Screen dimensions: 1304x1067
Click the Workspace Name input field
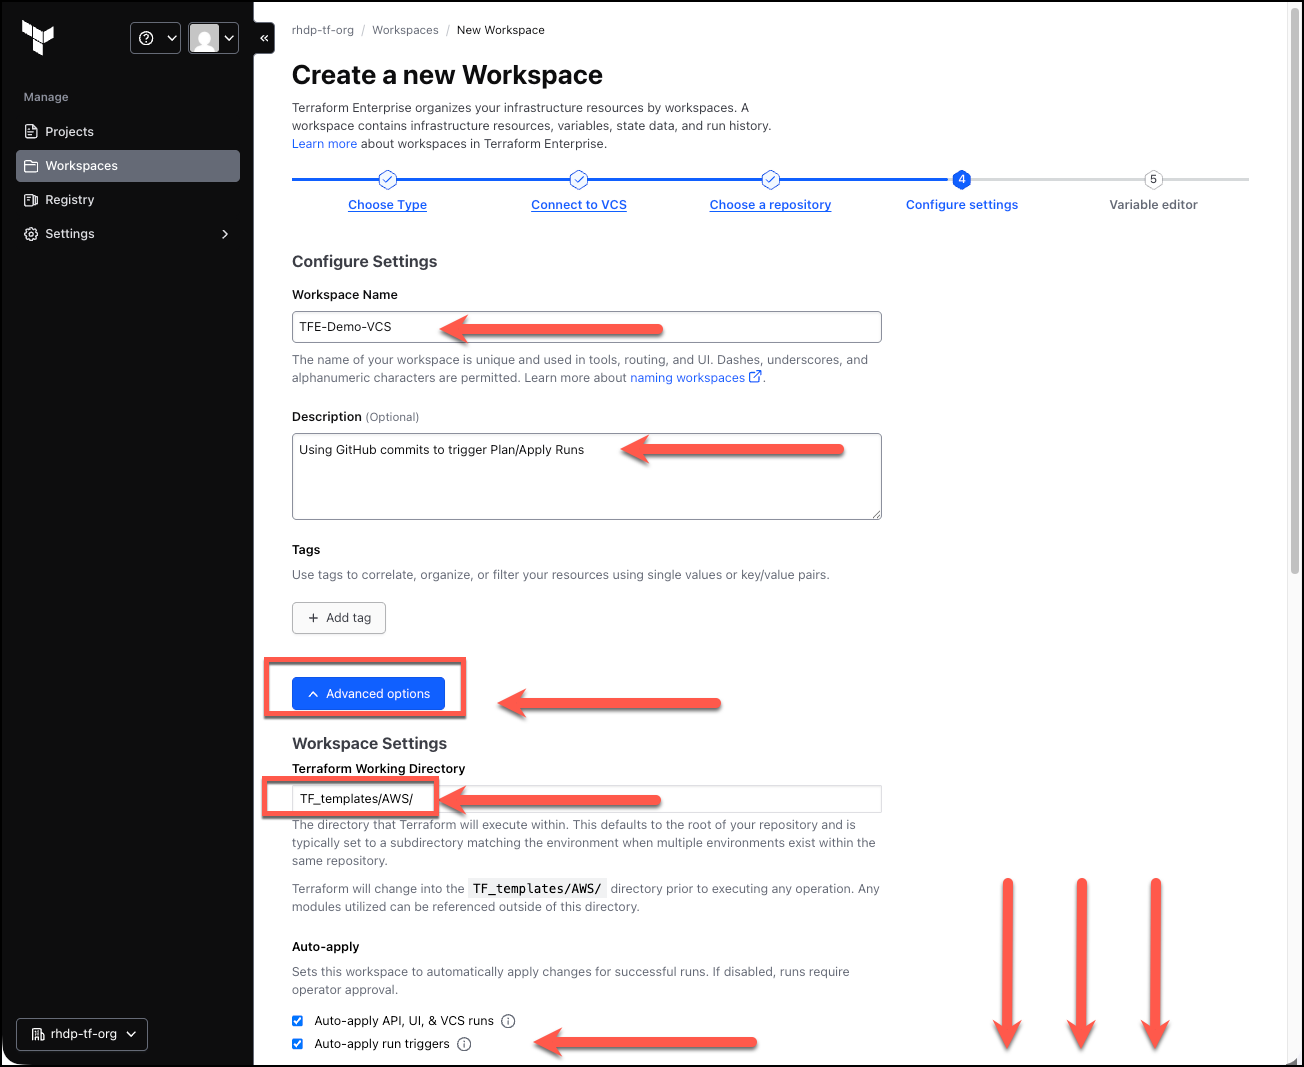[587, 327]
